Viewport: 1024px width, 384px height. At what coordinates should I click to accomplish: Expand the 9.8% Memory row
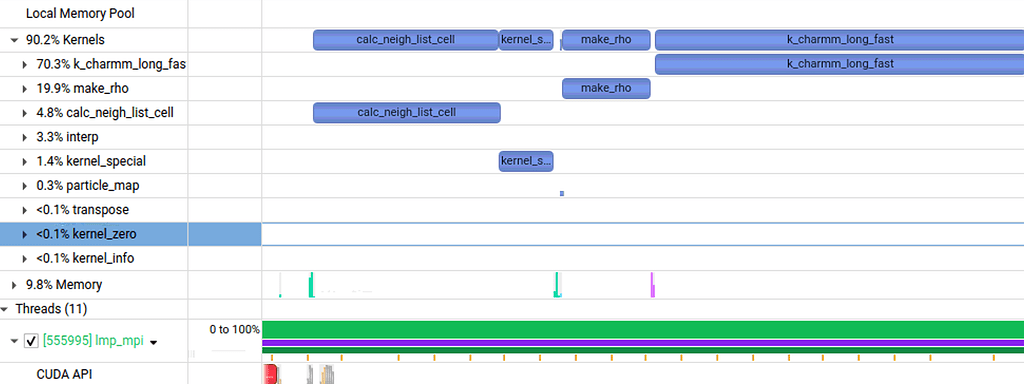tap(14, 285)
